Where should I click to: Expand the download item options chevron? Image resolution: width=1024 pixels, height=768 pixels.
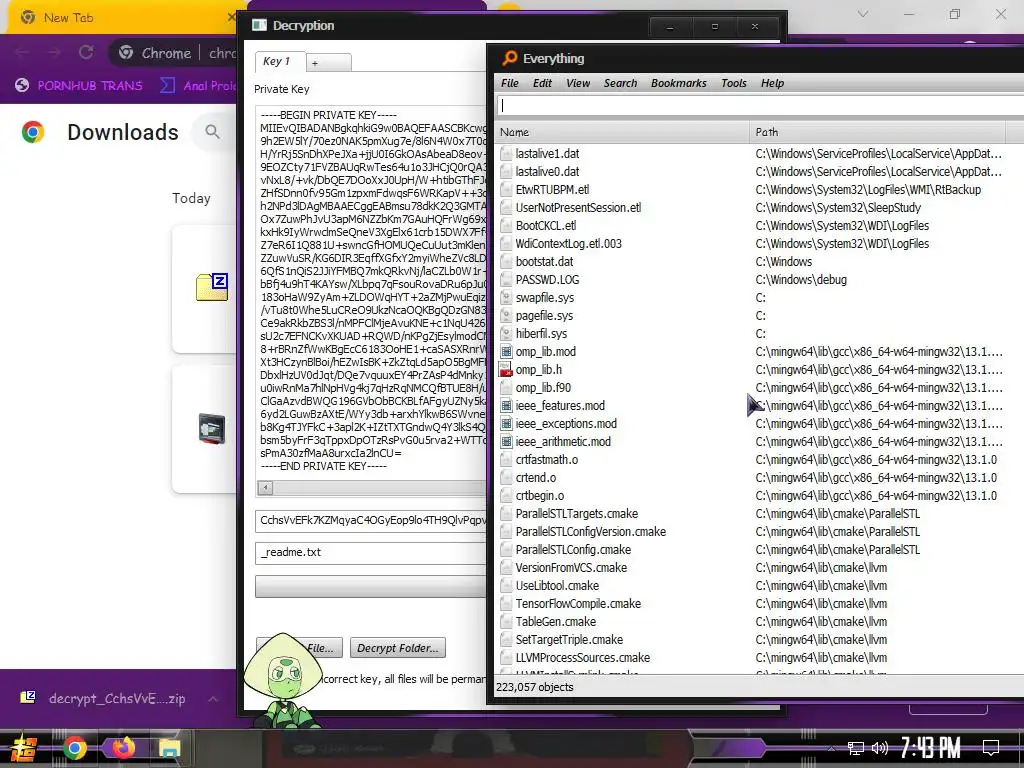click(213, 699)
